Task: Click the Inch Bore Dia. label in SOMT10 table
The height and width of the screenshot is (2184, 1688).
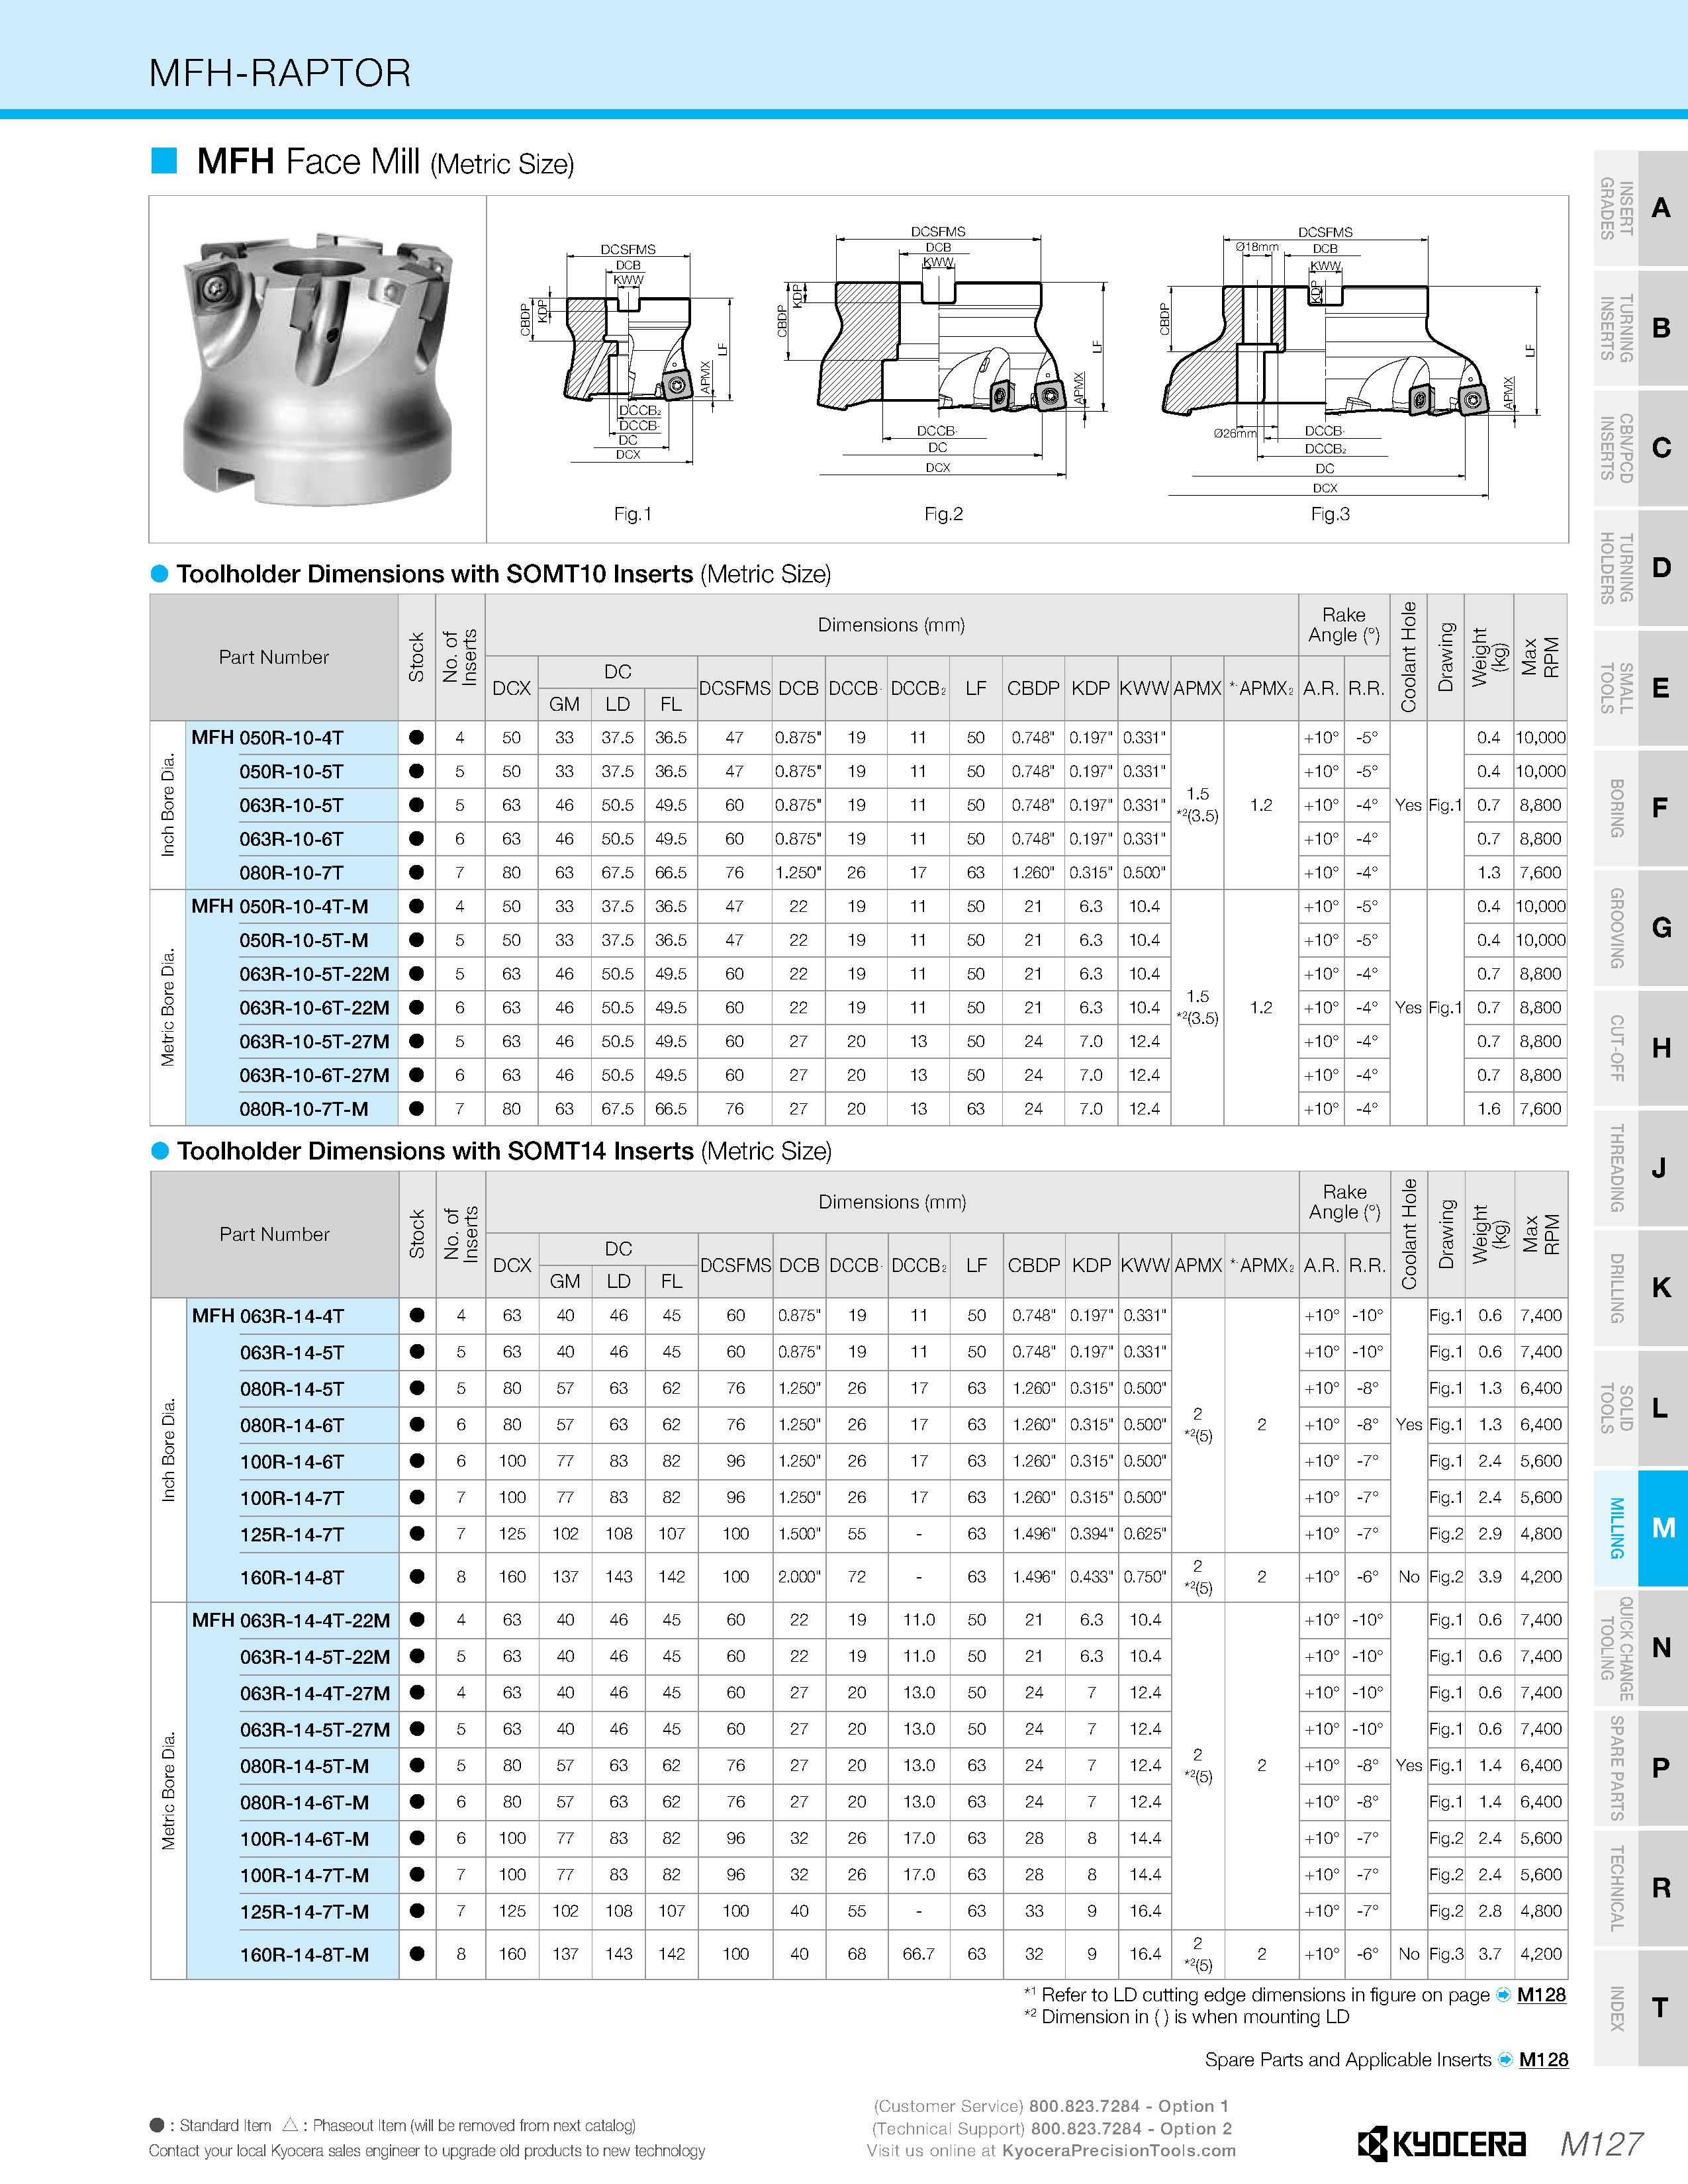Action: tap(168, 805)
